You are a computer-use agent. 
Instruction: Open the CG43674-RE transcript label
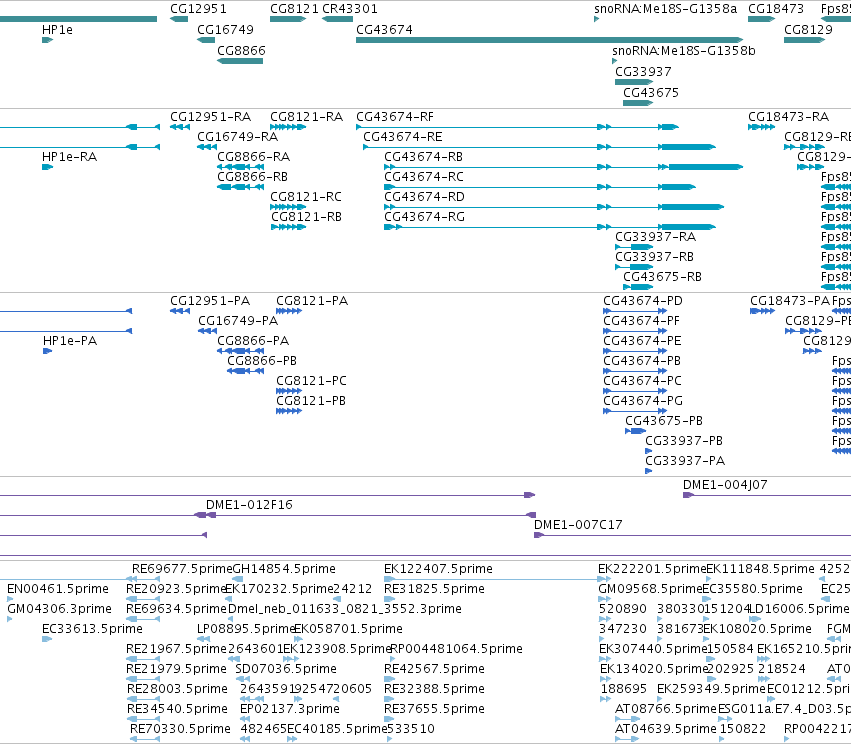click(403, 137)
